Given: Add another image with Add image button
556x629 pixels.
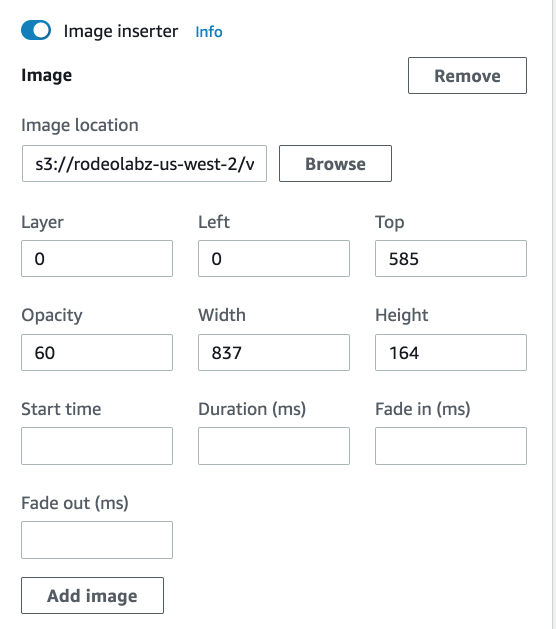Looking at the screenshot, I should coord(92,595).
